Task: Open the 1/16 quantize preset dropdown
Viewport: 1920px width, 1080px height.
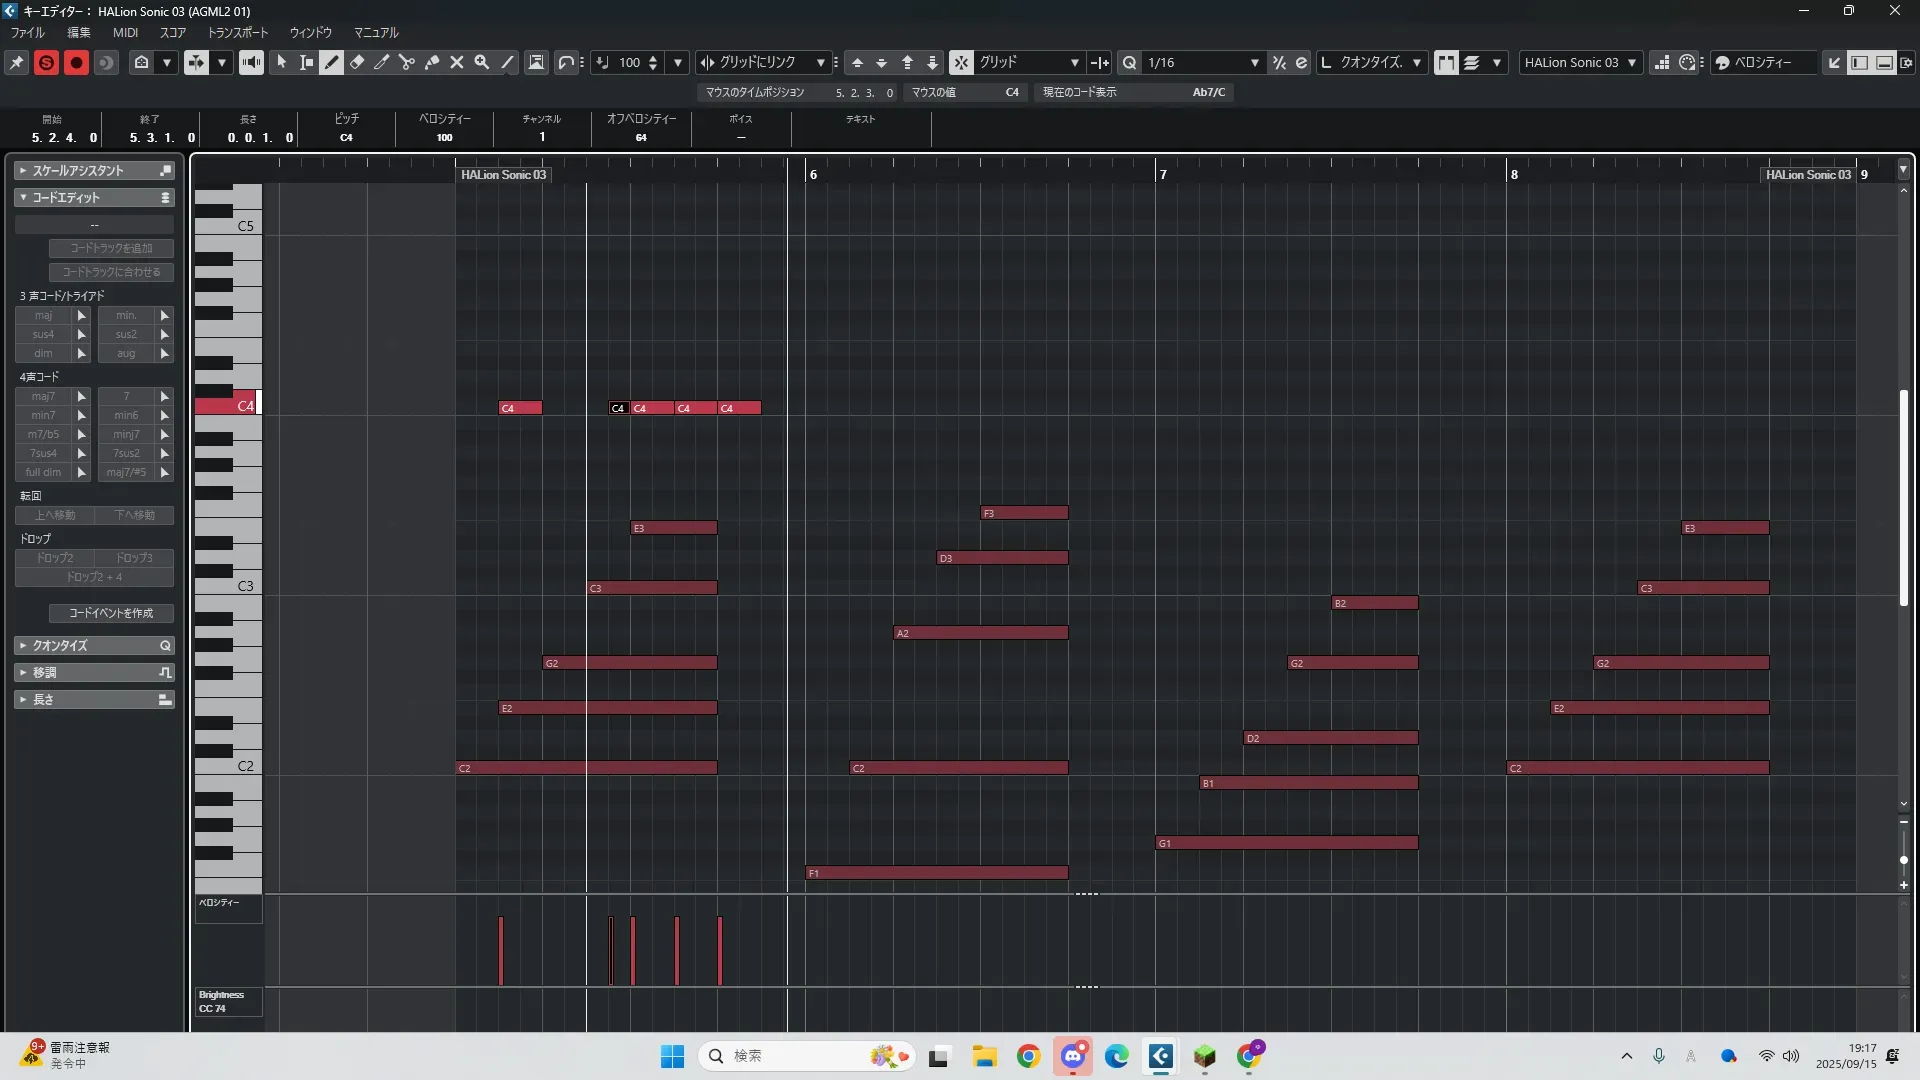Action: point(1254,62)
